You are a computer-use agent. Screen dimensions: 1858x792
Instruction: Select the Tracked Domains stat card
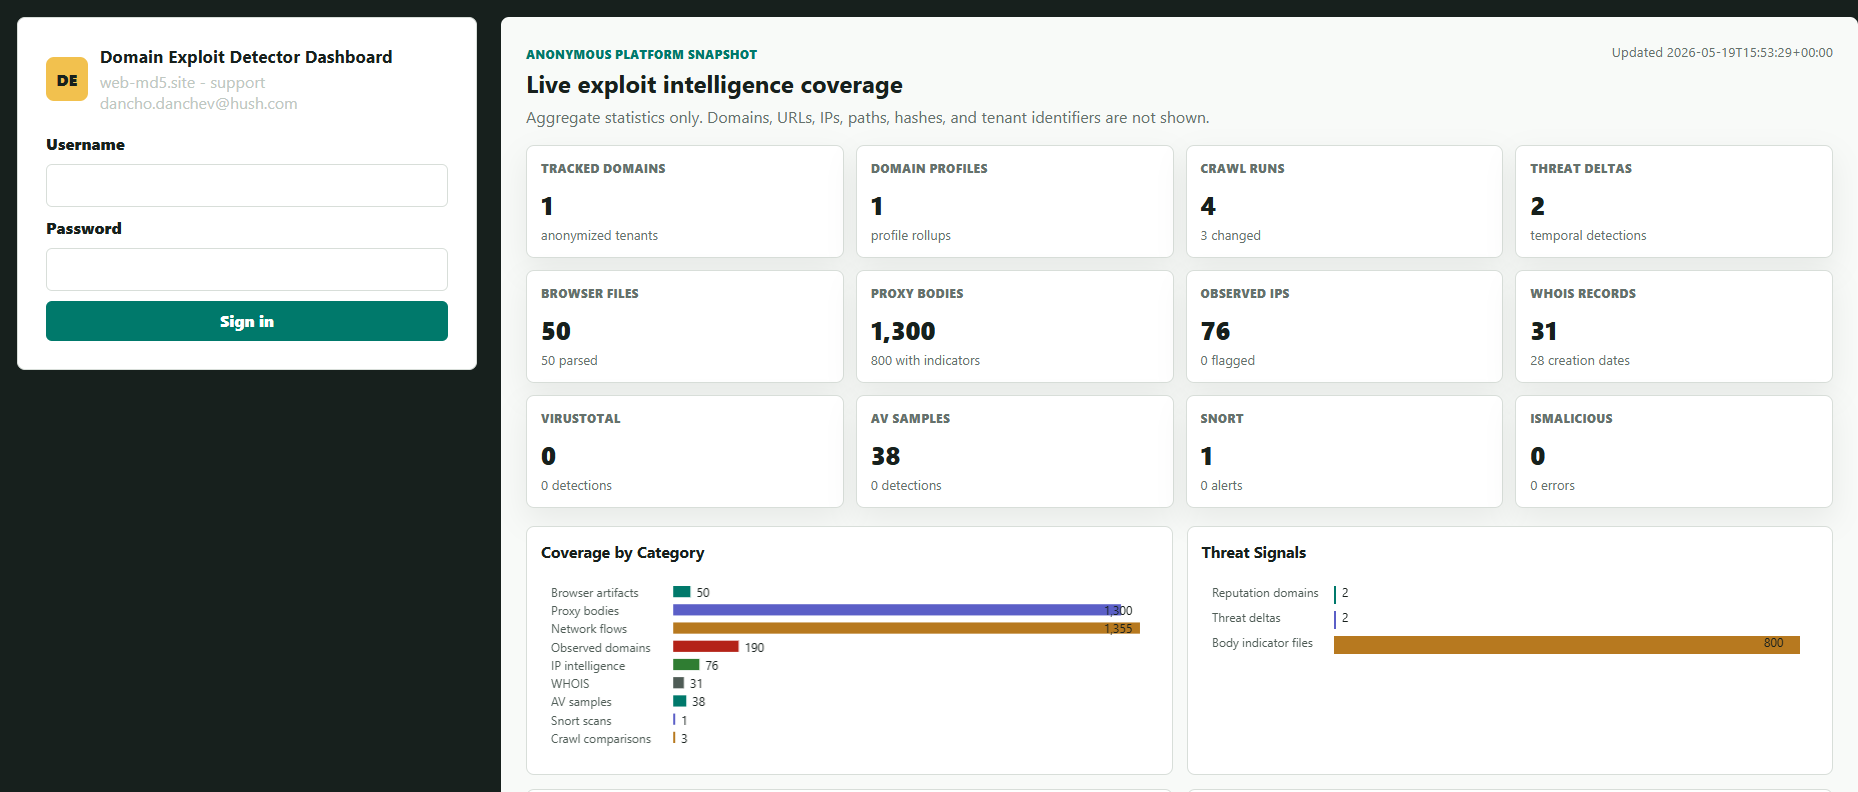tap(685, 201)
